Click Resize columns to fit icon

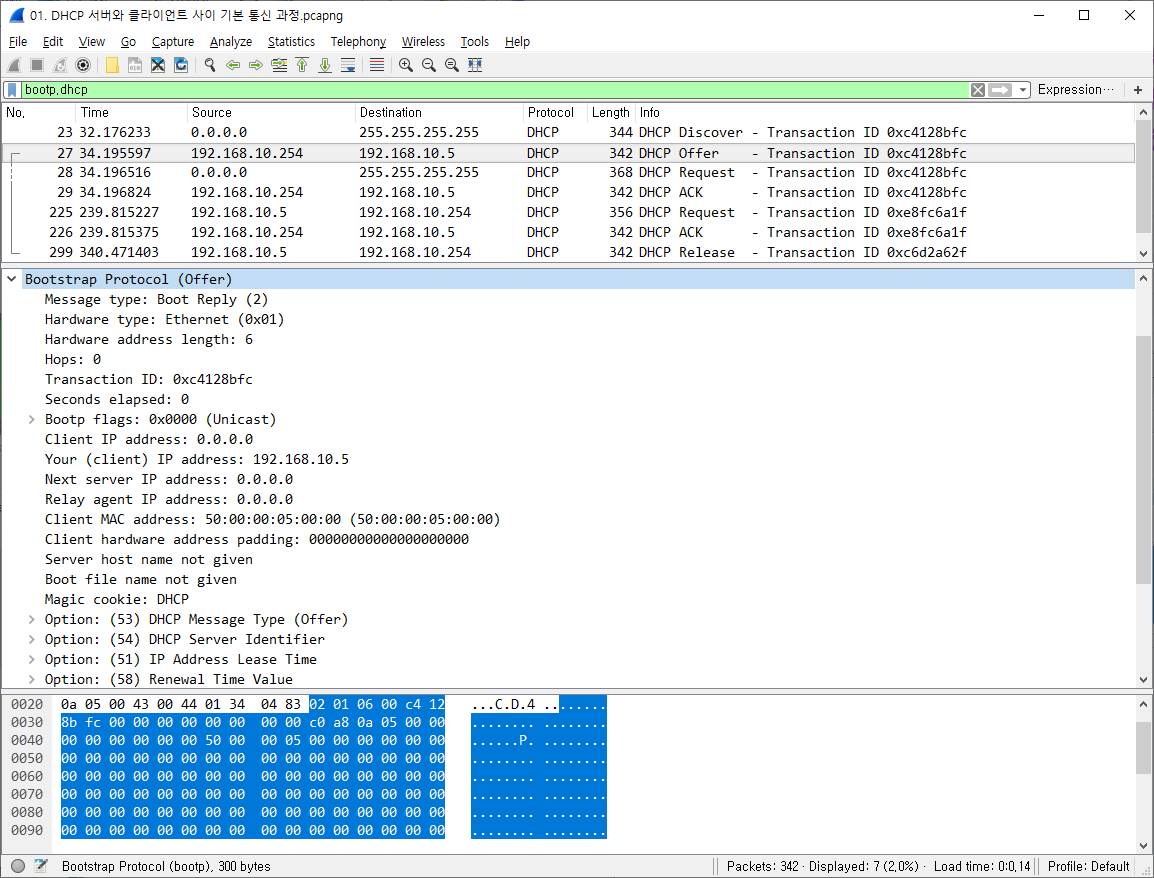[x=475, y=66]
